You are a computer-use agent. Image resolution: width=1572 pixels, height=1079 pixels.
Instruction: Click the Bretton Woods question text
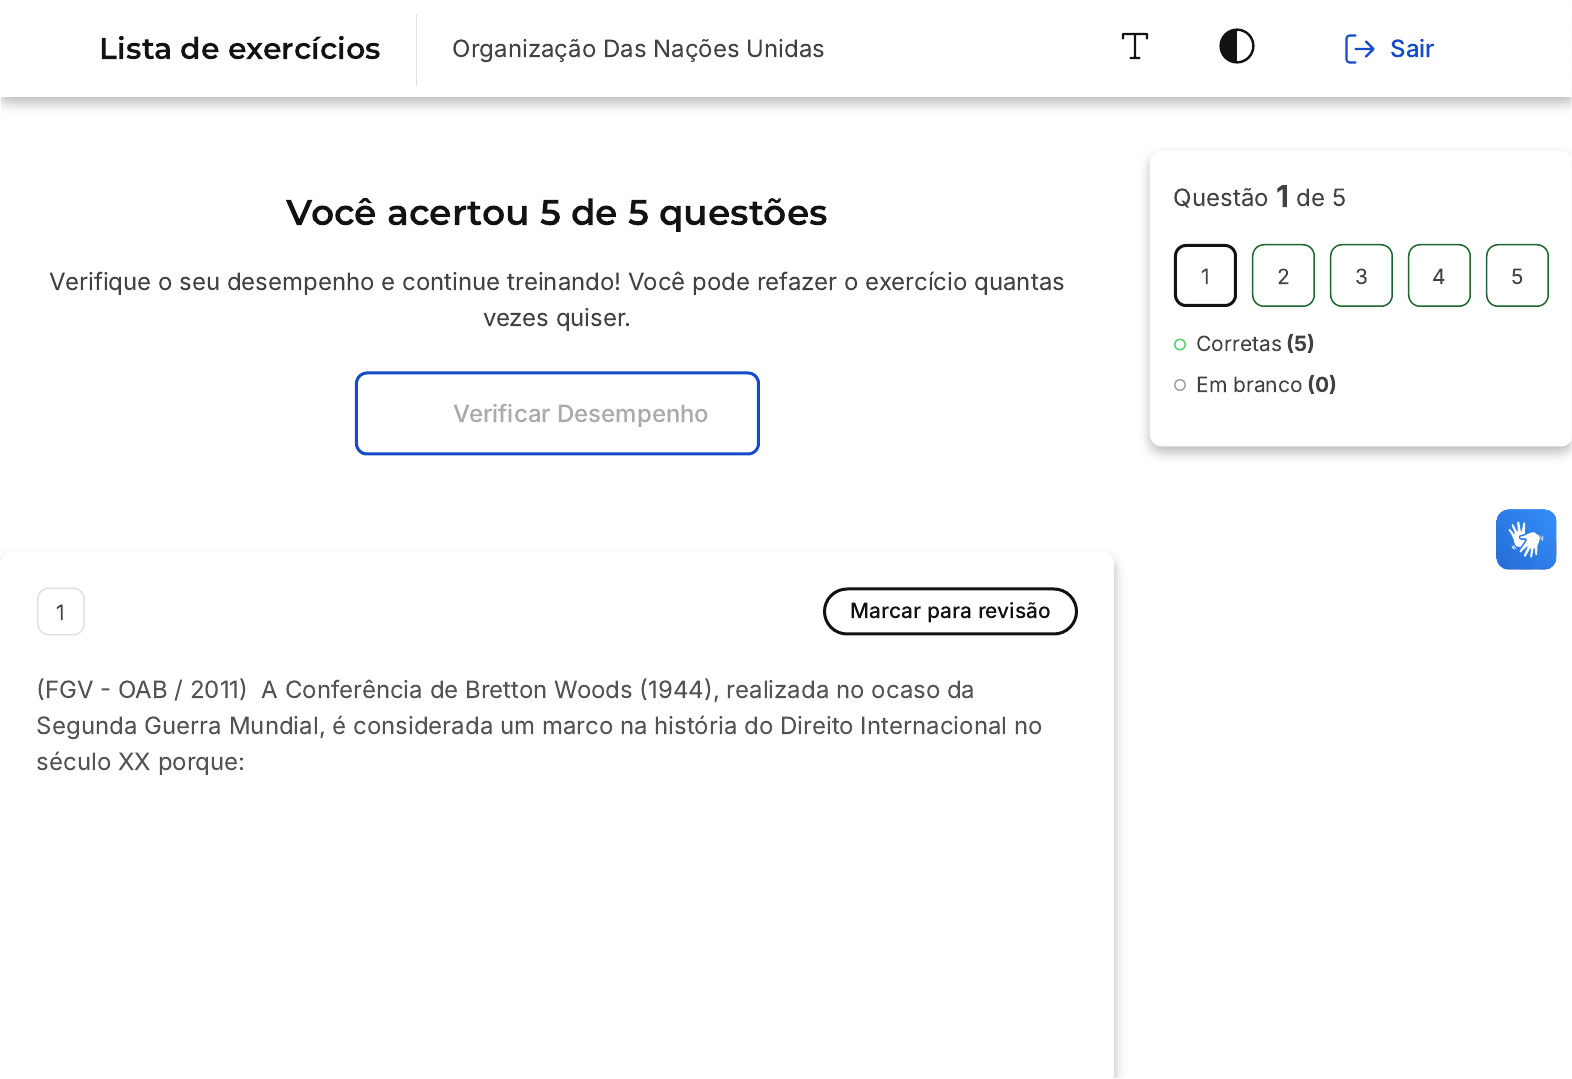540,726
